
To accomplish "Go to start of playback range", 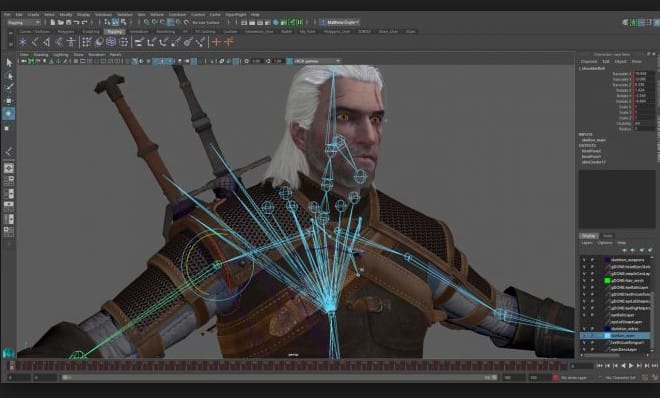I will 600,366.
